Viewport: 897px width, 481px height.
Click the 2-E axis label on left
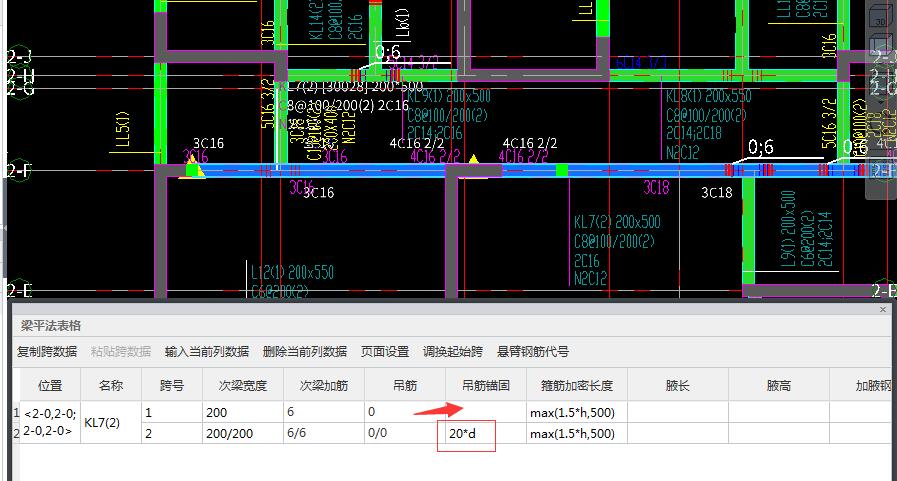(x=19, y=291)
